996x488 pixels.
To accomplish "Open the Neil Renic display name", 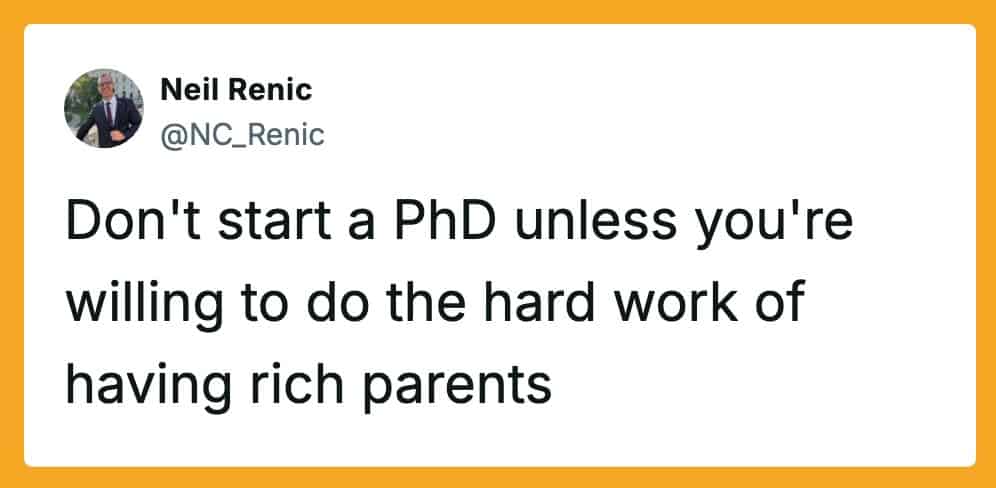I will (x=236, y=90).
